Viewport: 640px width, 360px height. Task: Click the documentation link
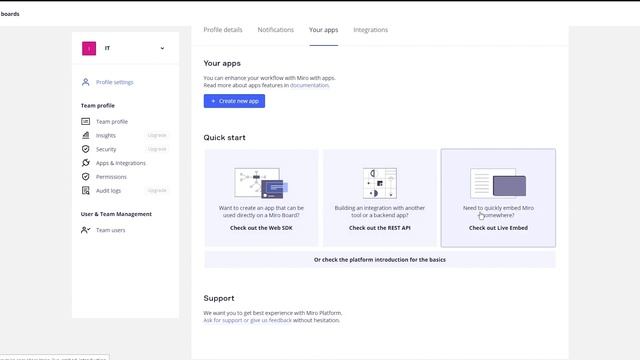pos(309,85)
